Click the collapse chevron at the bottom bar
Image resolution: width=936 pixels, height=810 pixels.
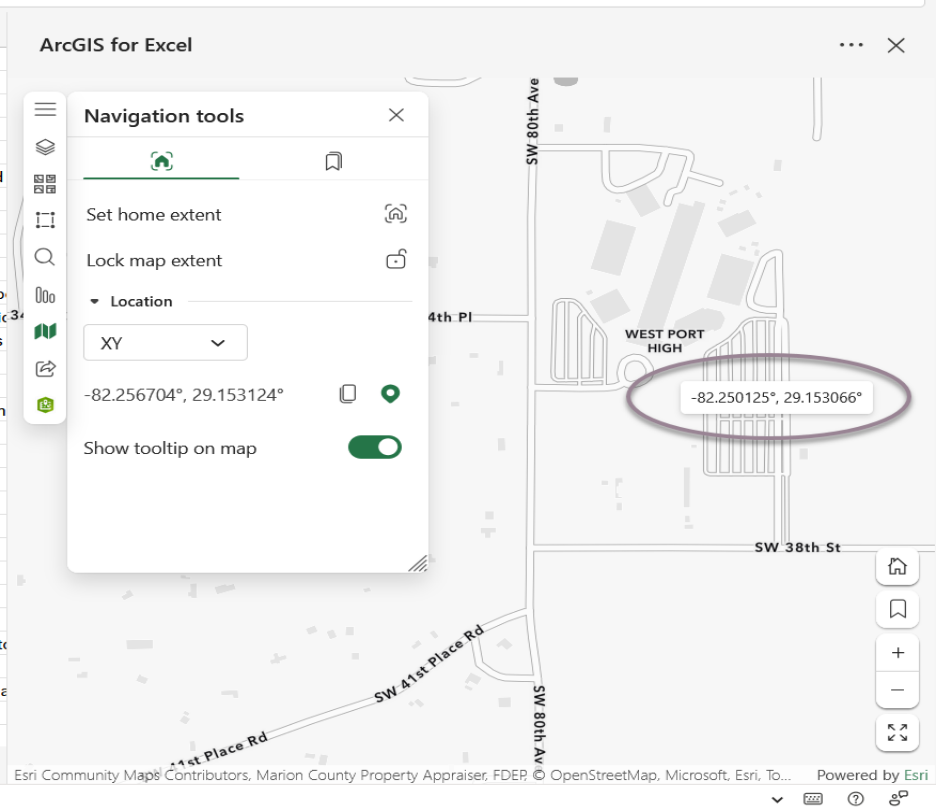pyautogui.click(x=777, y=799)
